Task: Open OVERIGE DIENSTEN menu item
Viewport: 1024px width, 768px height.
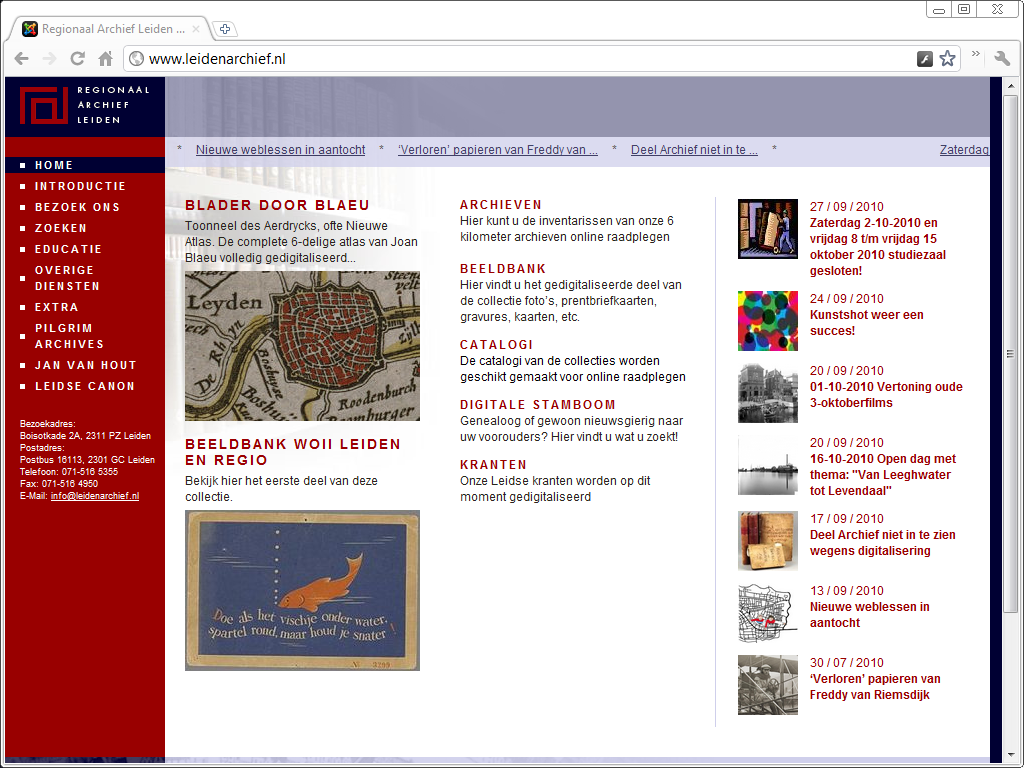Action: tap(67, 278)
